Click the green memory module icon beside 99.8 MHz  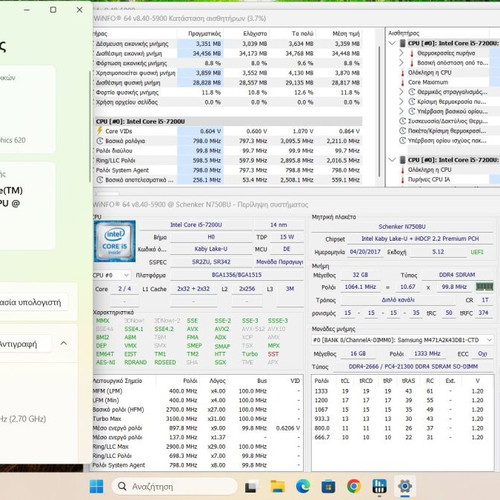click(484, 287)
